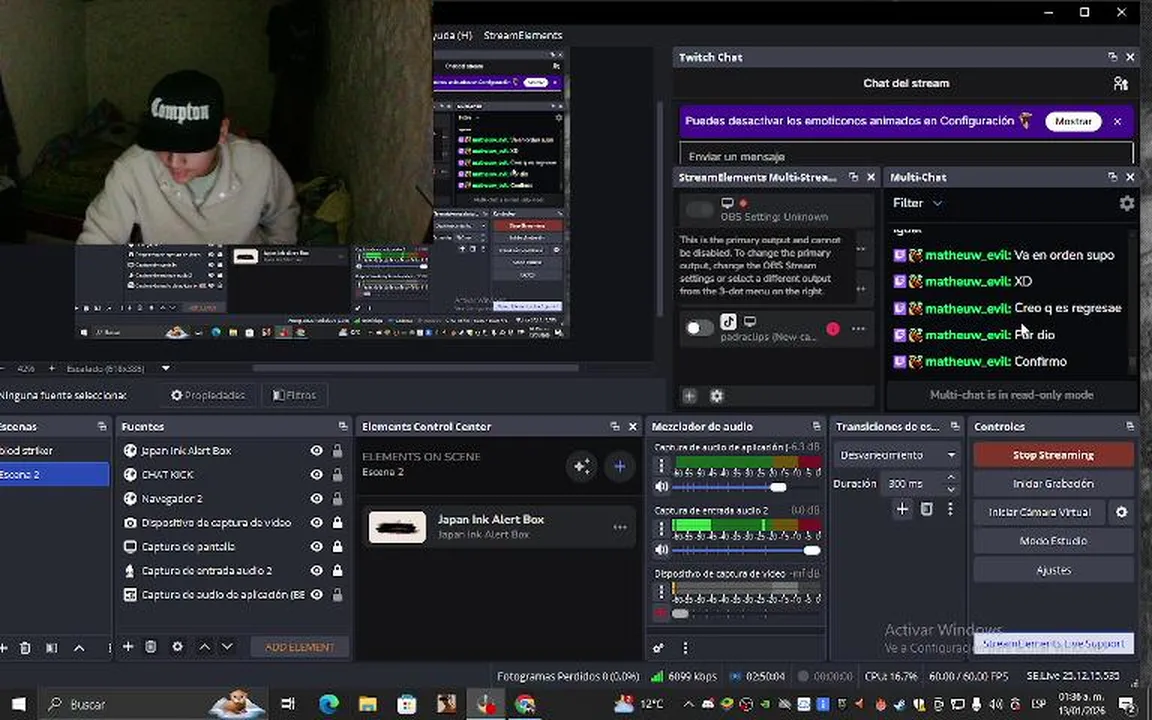This screenshot has width=1152, height=720.
Task: Select the Escena 2 scene
Action: pyautogui.click(x=54, y=475)
